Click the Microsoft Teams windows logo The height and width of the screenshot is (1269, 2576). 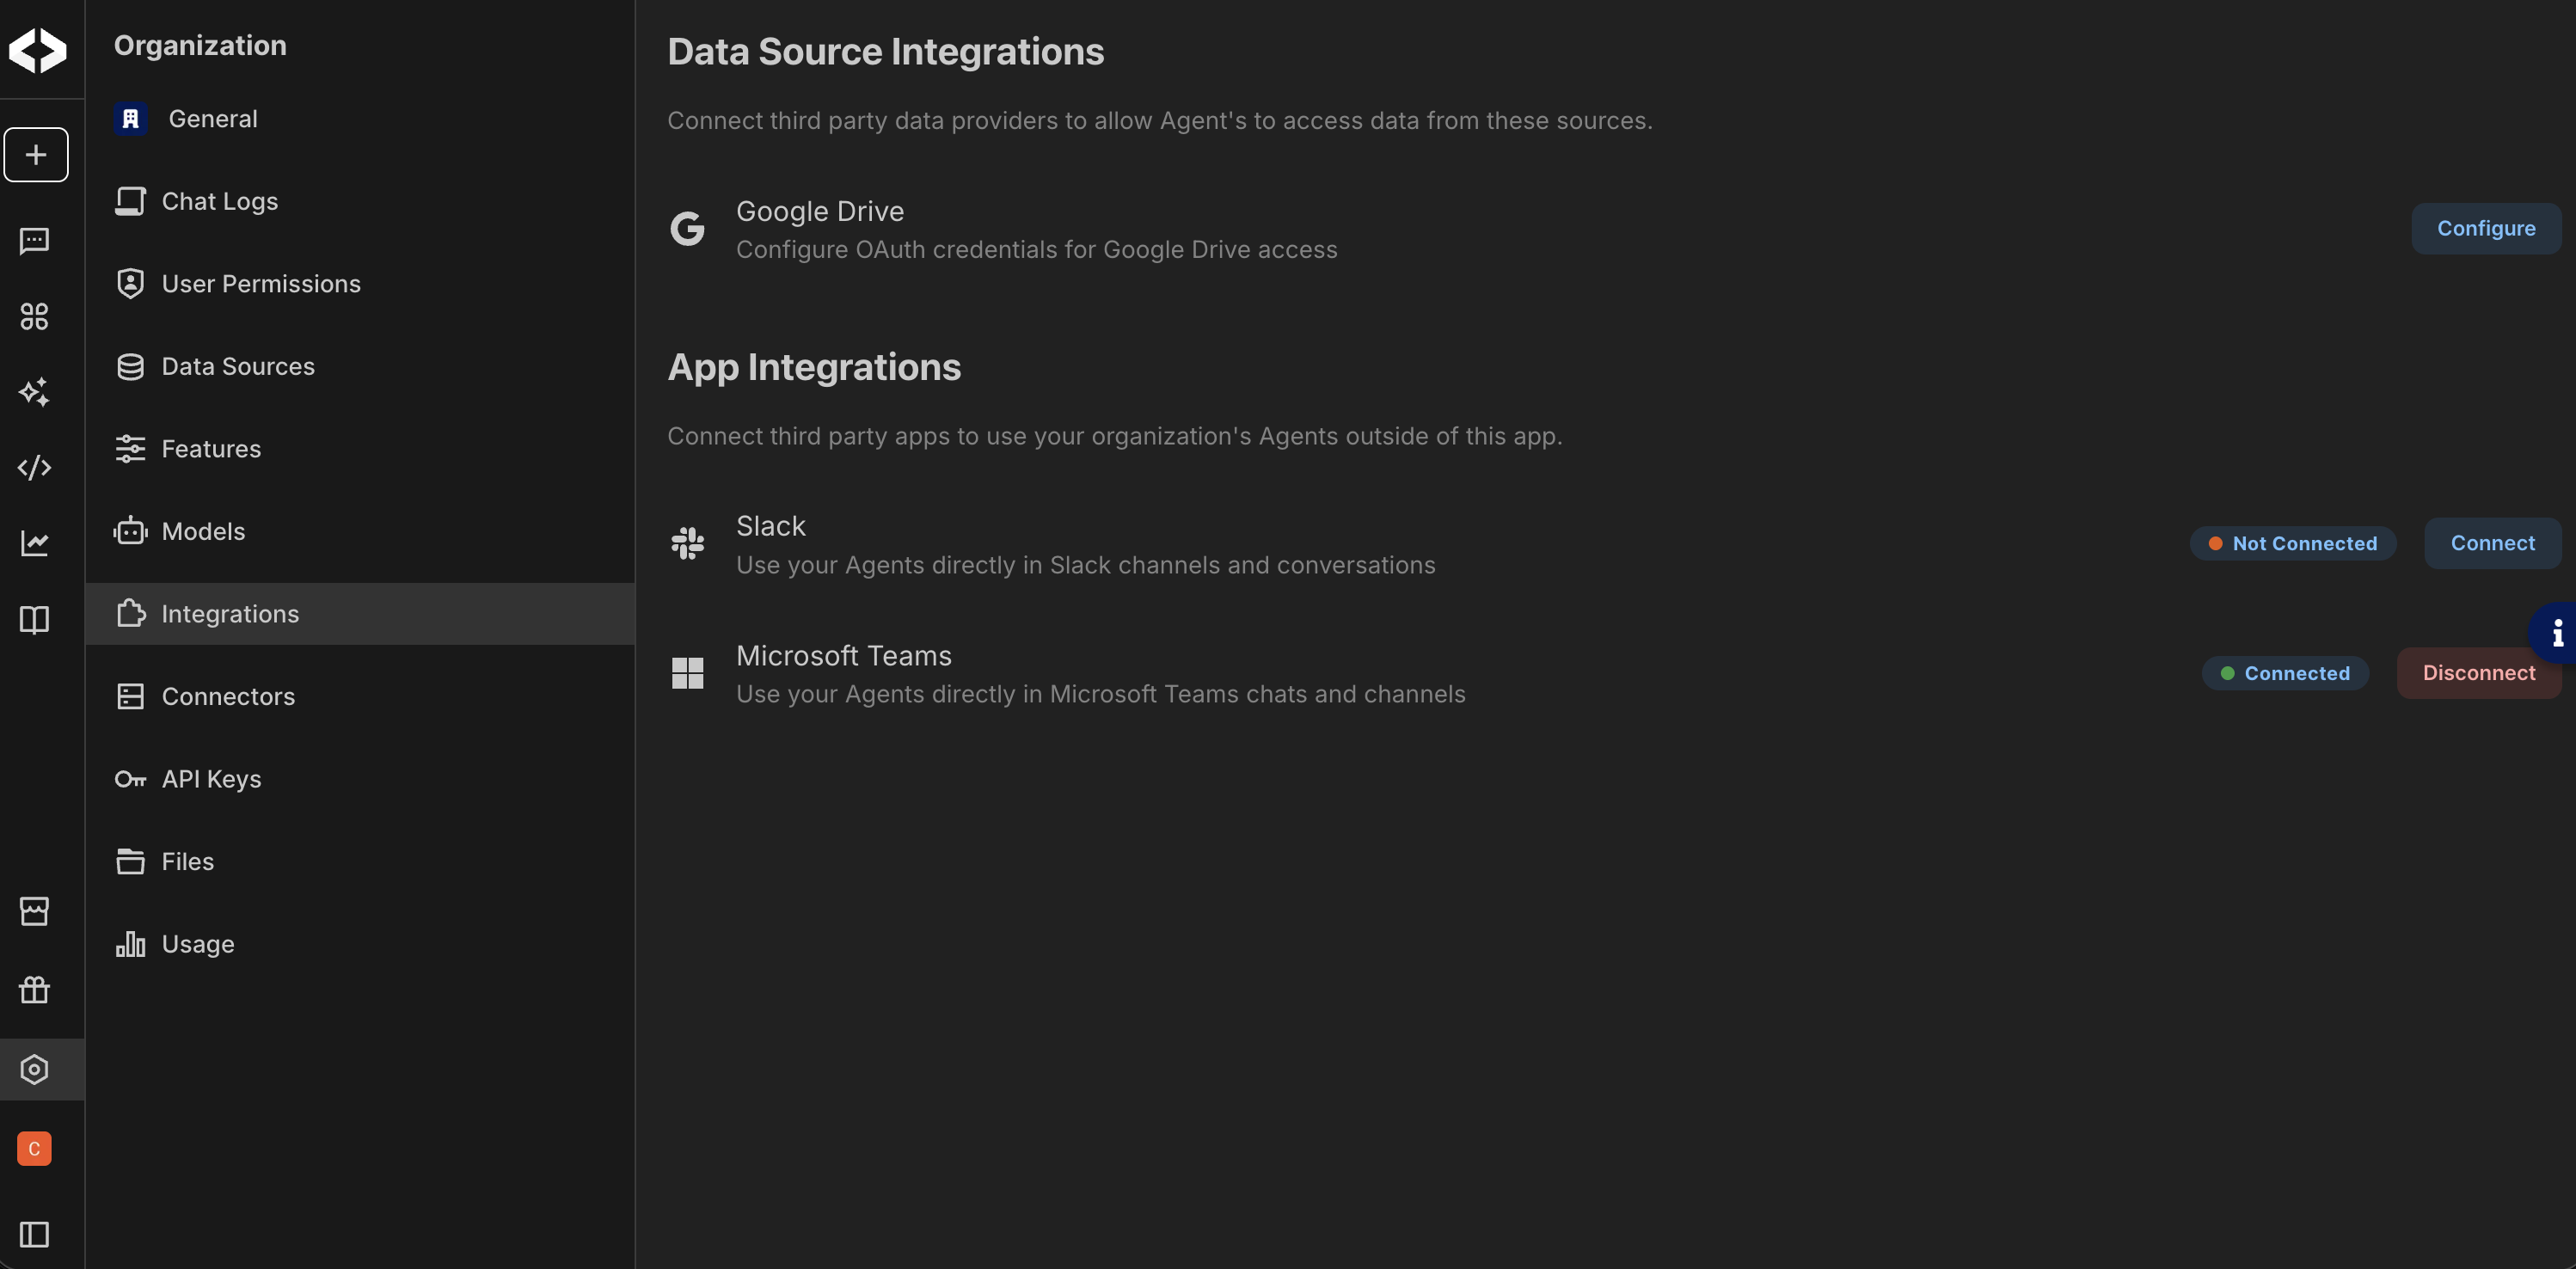pyautogui.click(x=688, y=673)
